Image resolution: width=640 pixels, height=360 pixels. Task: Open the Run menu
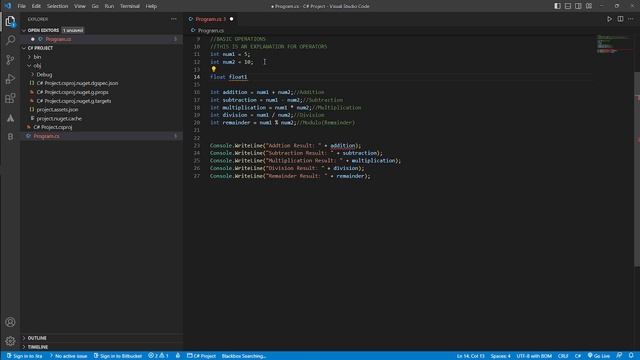tap(109, 6)
